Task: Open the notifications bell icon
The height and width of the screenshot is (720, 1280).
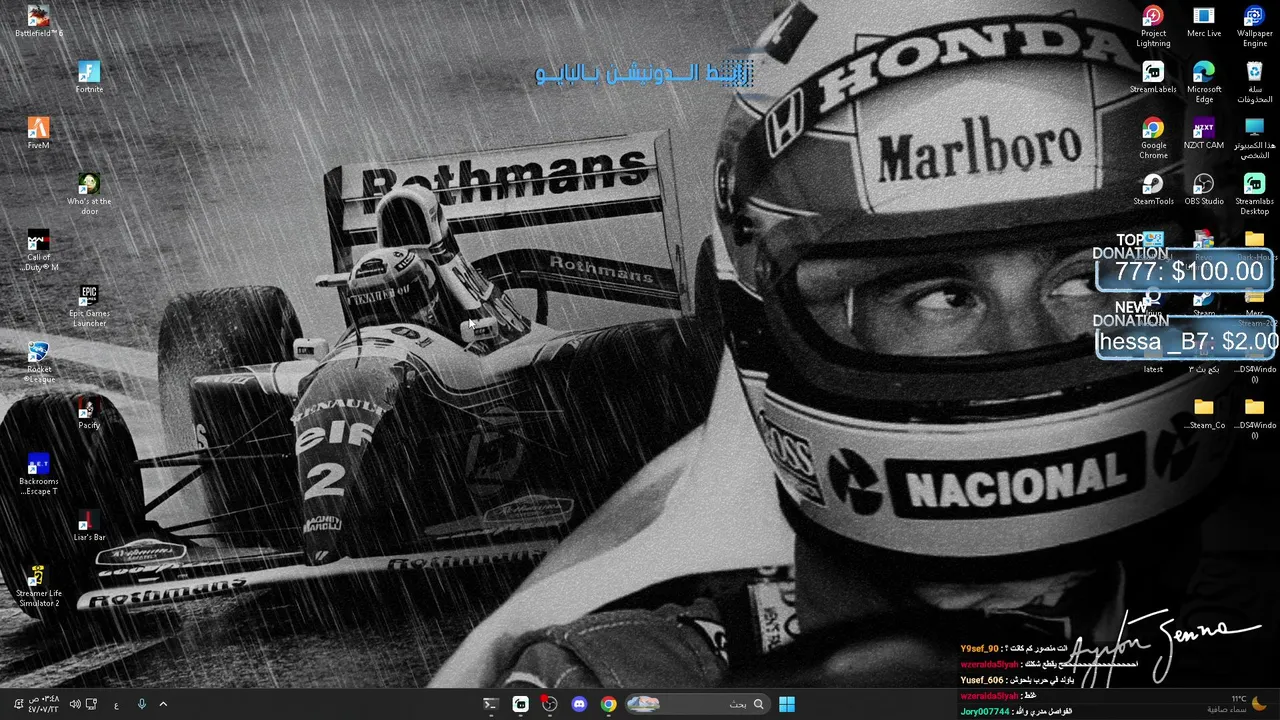Action: click(x=17, y=704)
